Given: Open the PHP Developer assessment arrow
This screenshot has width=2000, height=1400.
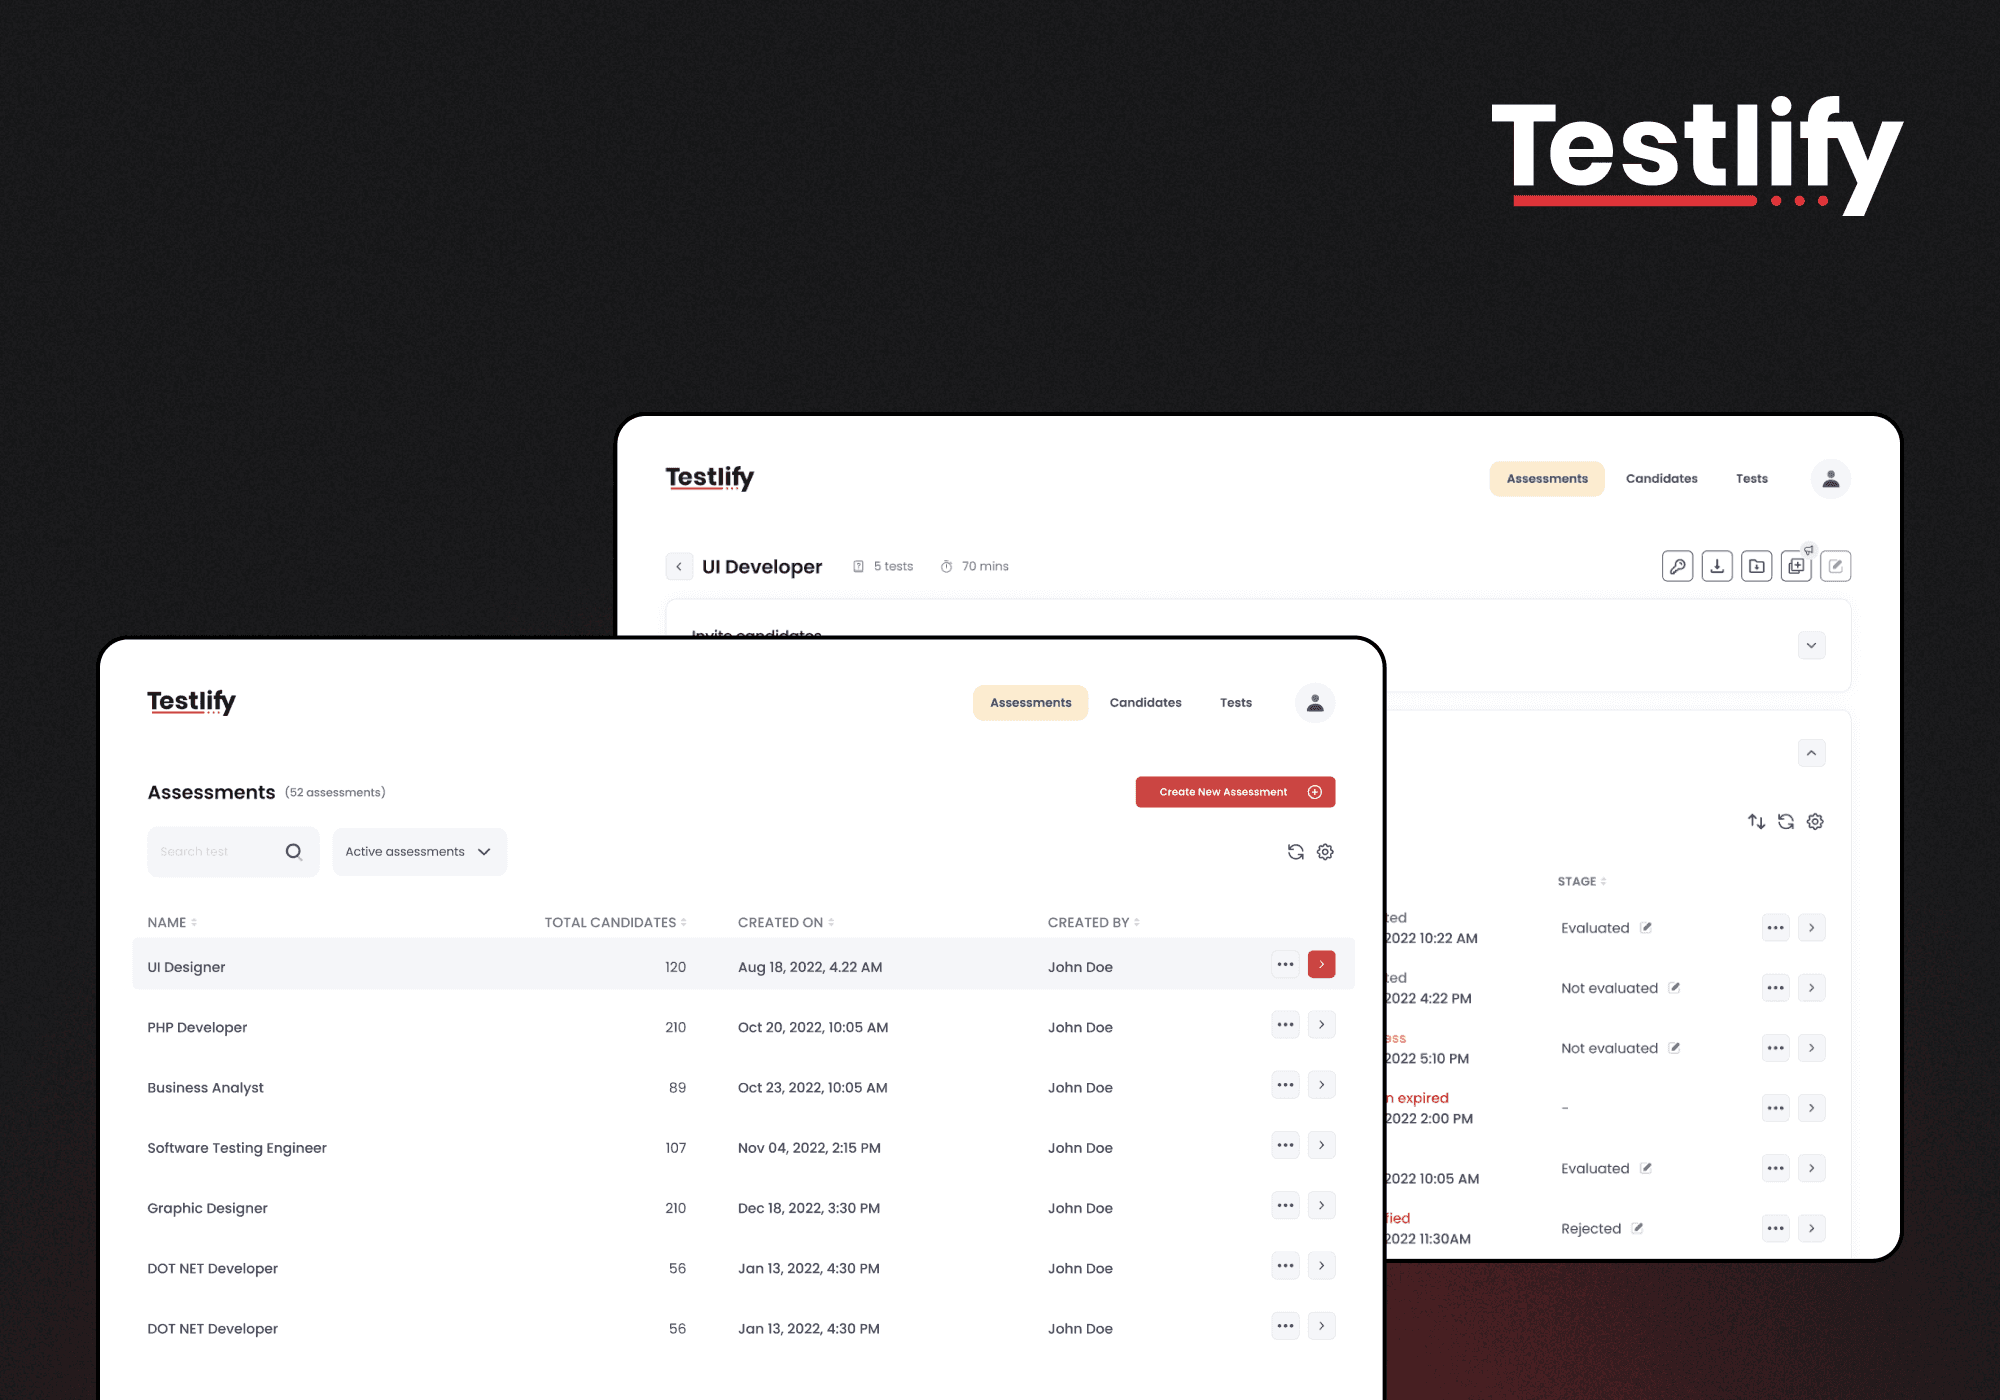Looking at the screenshot, I should [1322, 1025].
